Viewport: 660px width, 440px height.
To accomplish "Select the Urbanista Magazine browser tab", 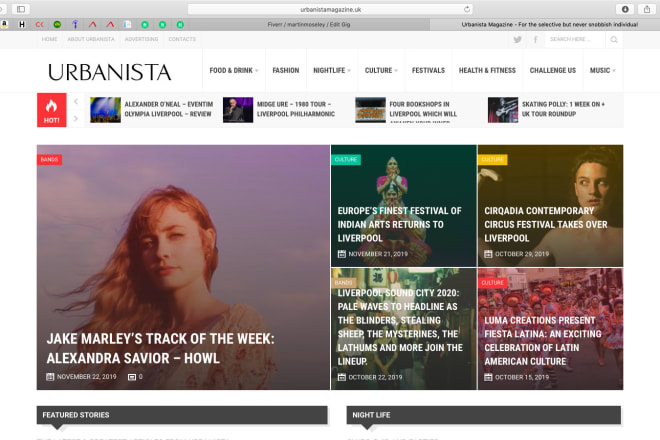I will pos(549,24).
